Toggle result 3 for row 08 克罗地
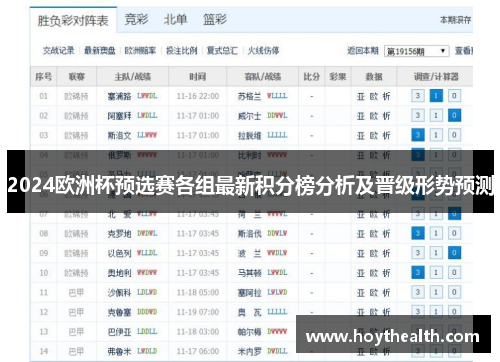Screen dimensions: 500x362 pos(418,233)
